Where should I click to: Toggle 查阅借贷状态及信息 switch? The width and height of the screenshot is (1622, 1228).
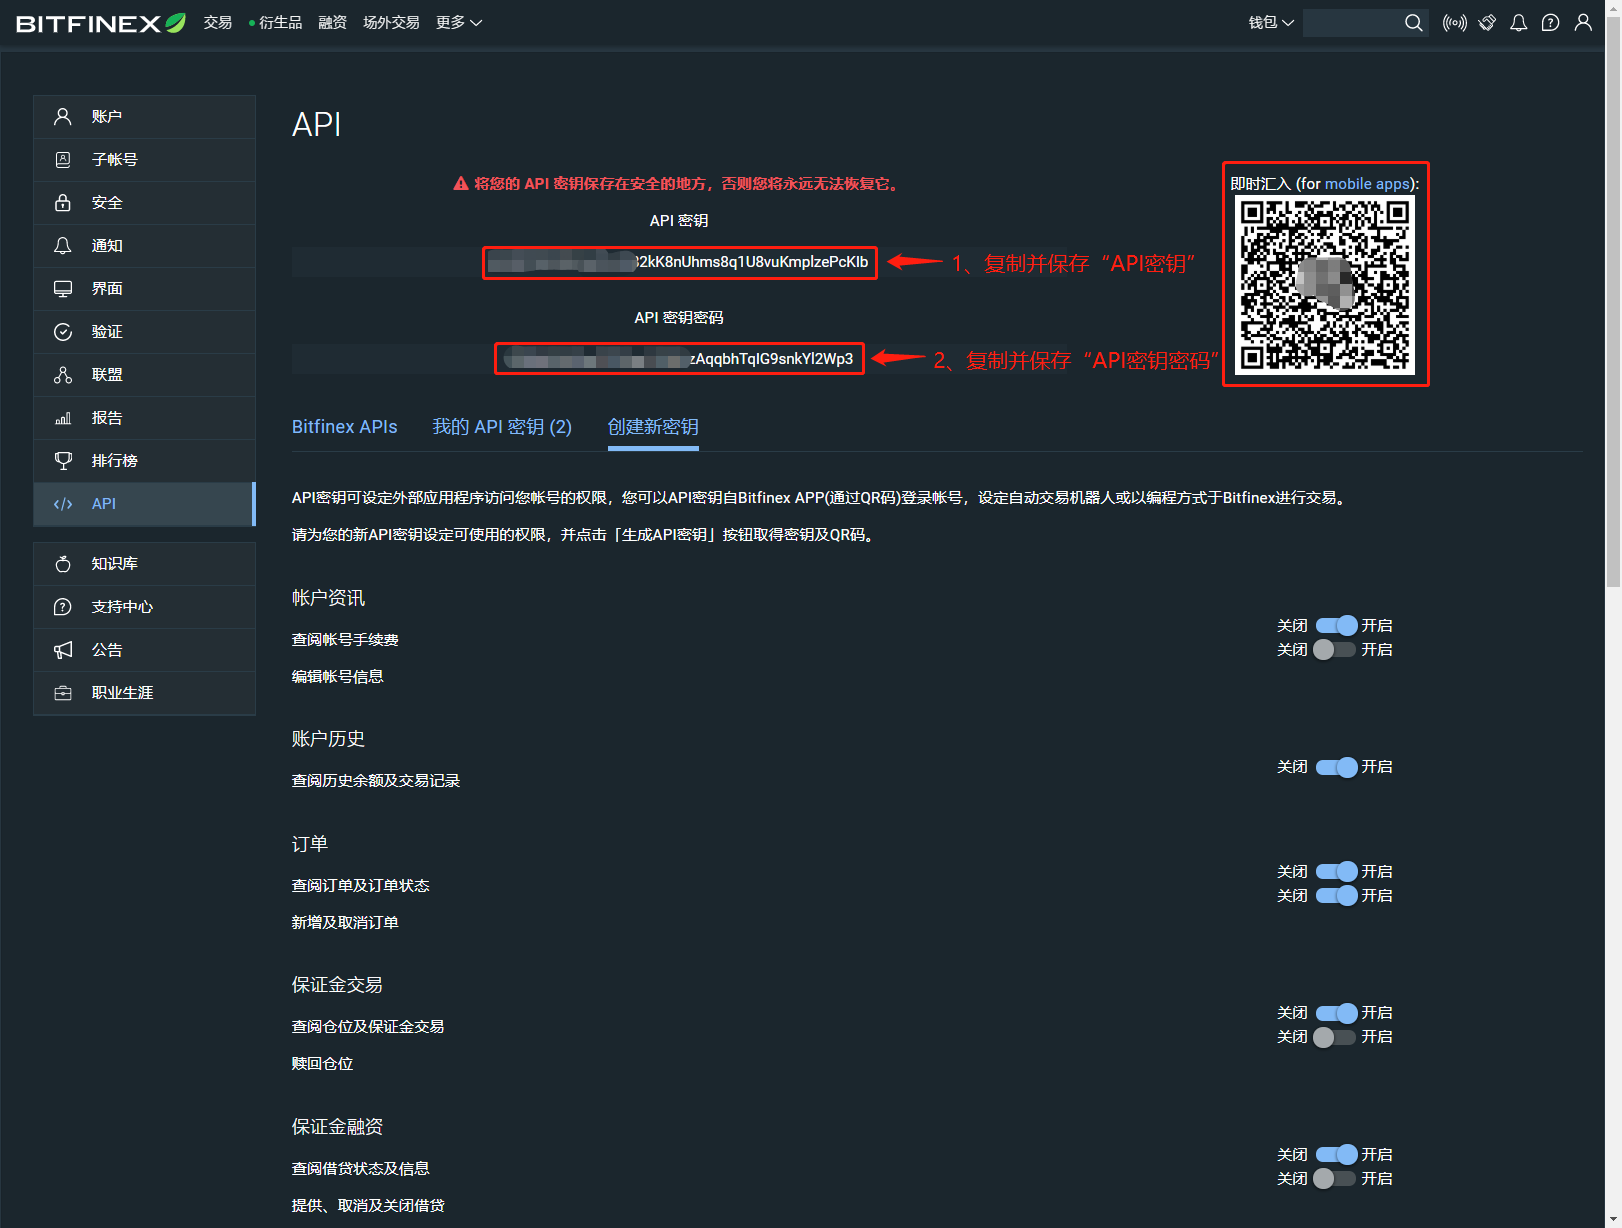pos(1336,1155)
